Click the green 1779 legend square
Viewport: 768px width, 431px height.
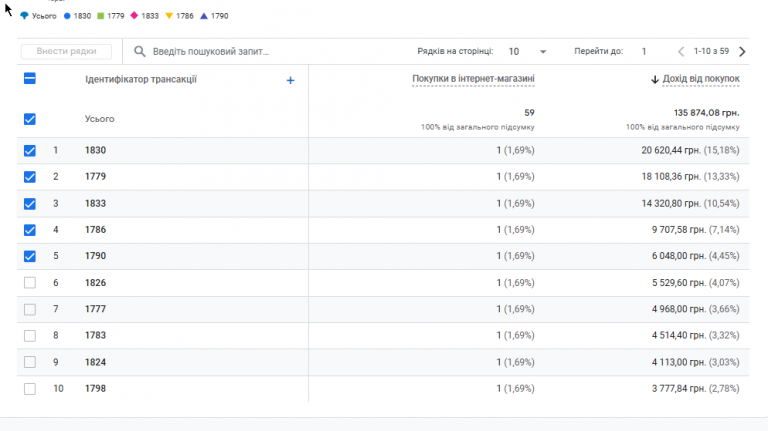(x=101, y=16)
